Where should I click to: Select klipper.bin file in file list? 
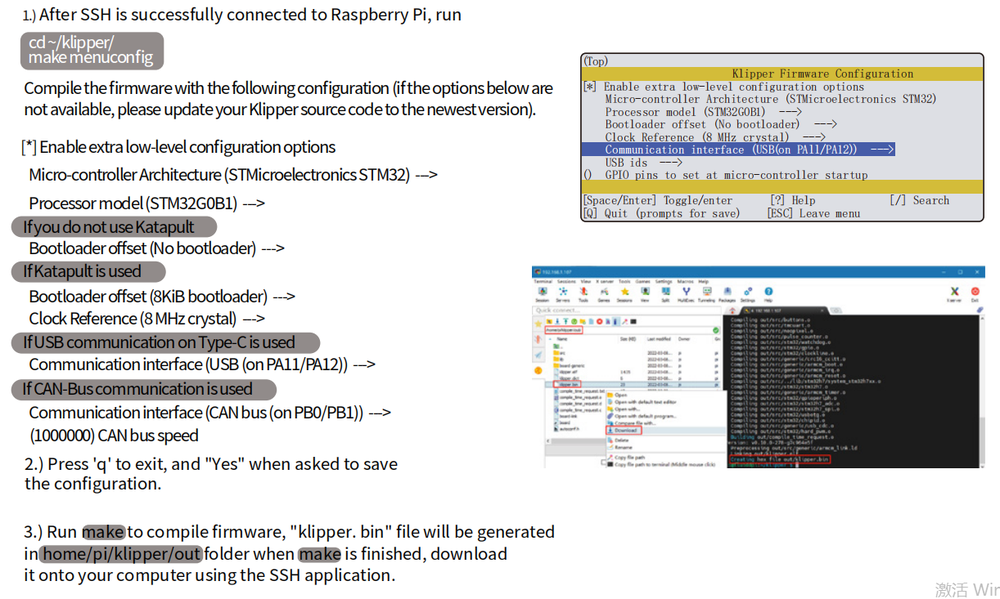click(x=569, y=383)
